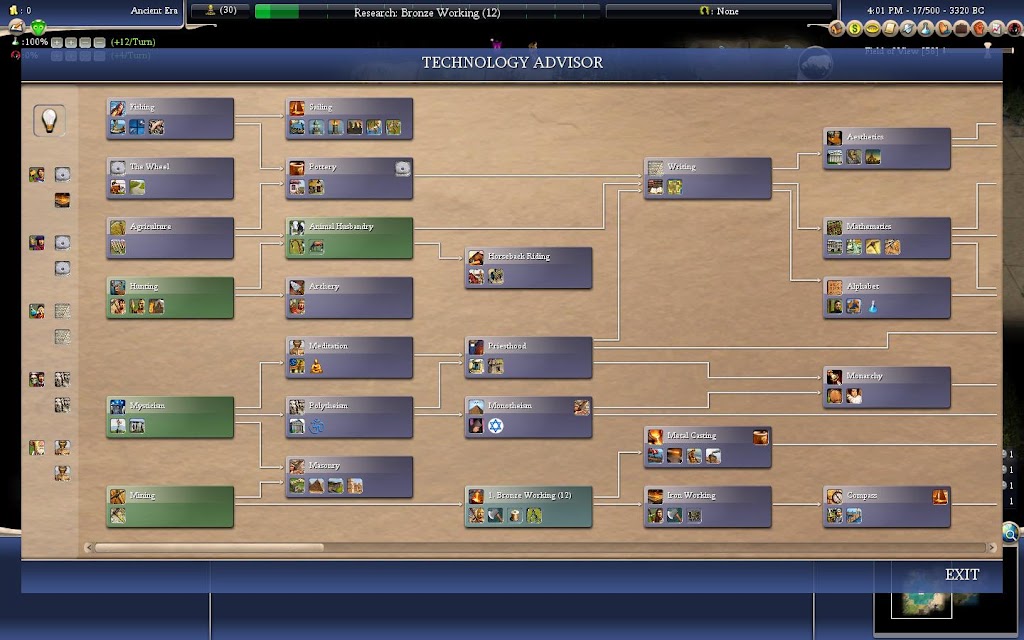Screen dimensions: 1024x640
Task: Select the Archery technology
Action: [349, 298]
